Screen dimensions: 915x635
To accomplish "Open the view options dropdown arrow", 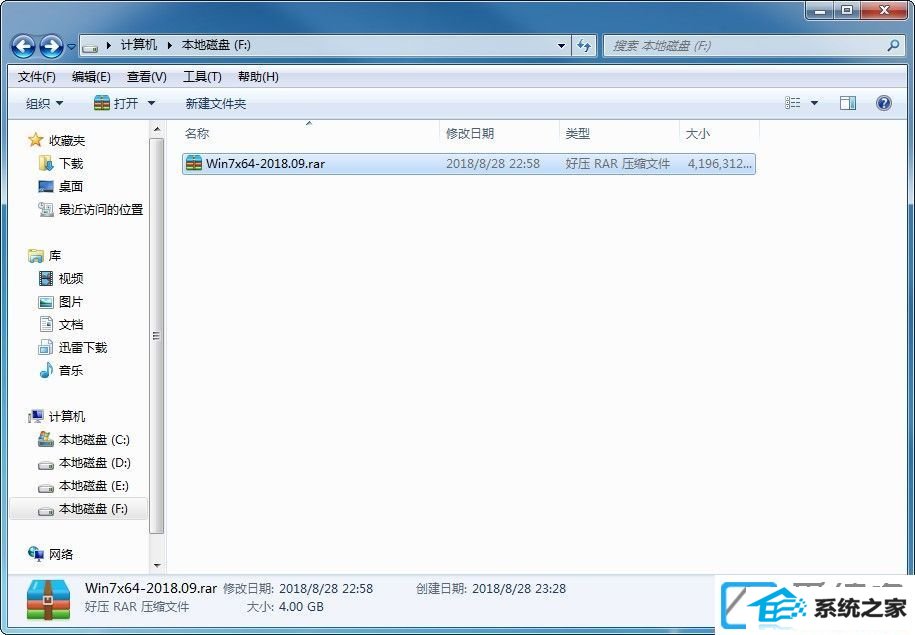I will coord(814,103).
